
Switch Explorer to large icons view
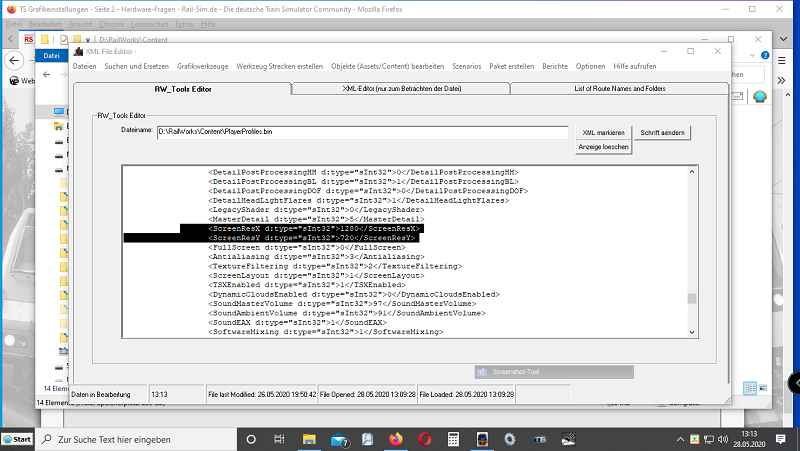point(763,388)
